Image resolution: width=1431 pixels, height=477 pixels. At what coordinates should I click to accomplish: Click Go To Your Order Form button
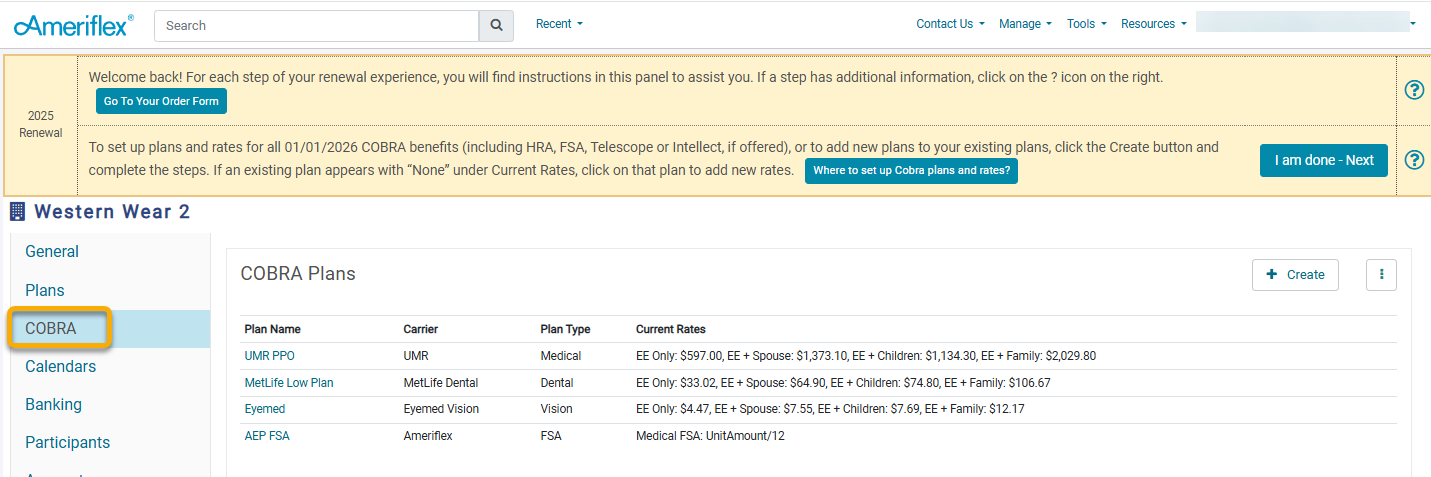(x=162, y=101)
